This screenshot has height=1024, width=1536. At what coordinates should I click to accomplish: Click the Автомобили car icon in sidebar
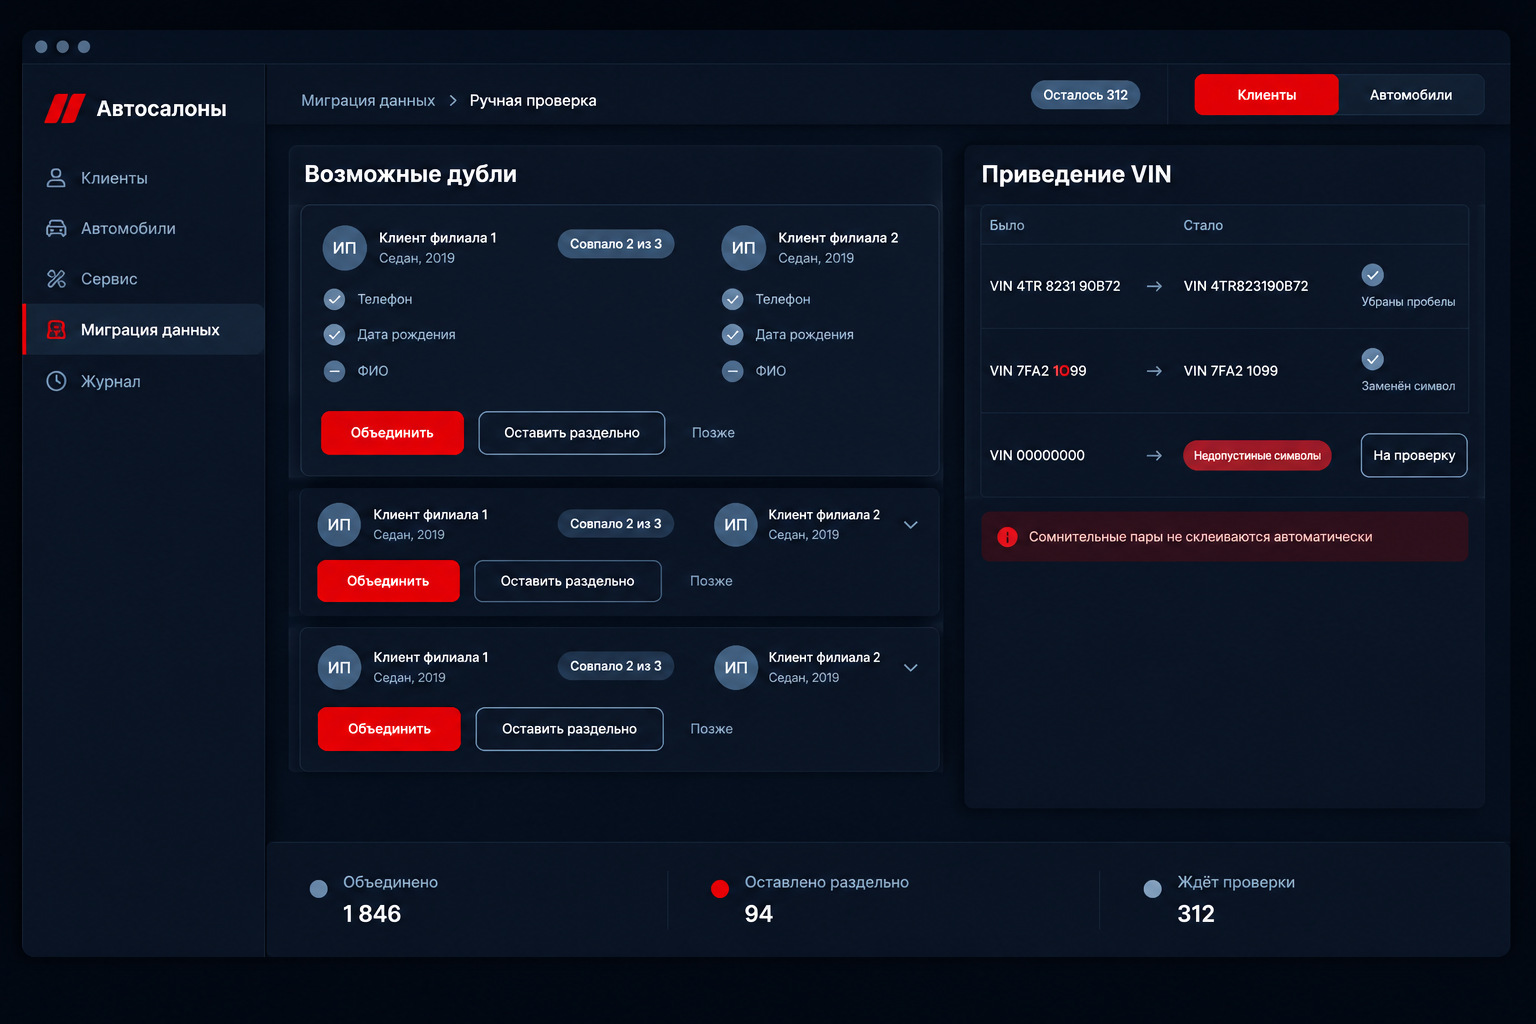click(56, 228)
